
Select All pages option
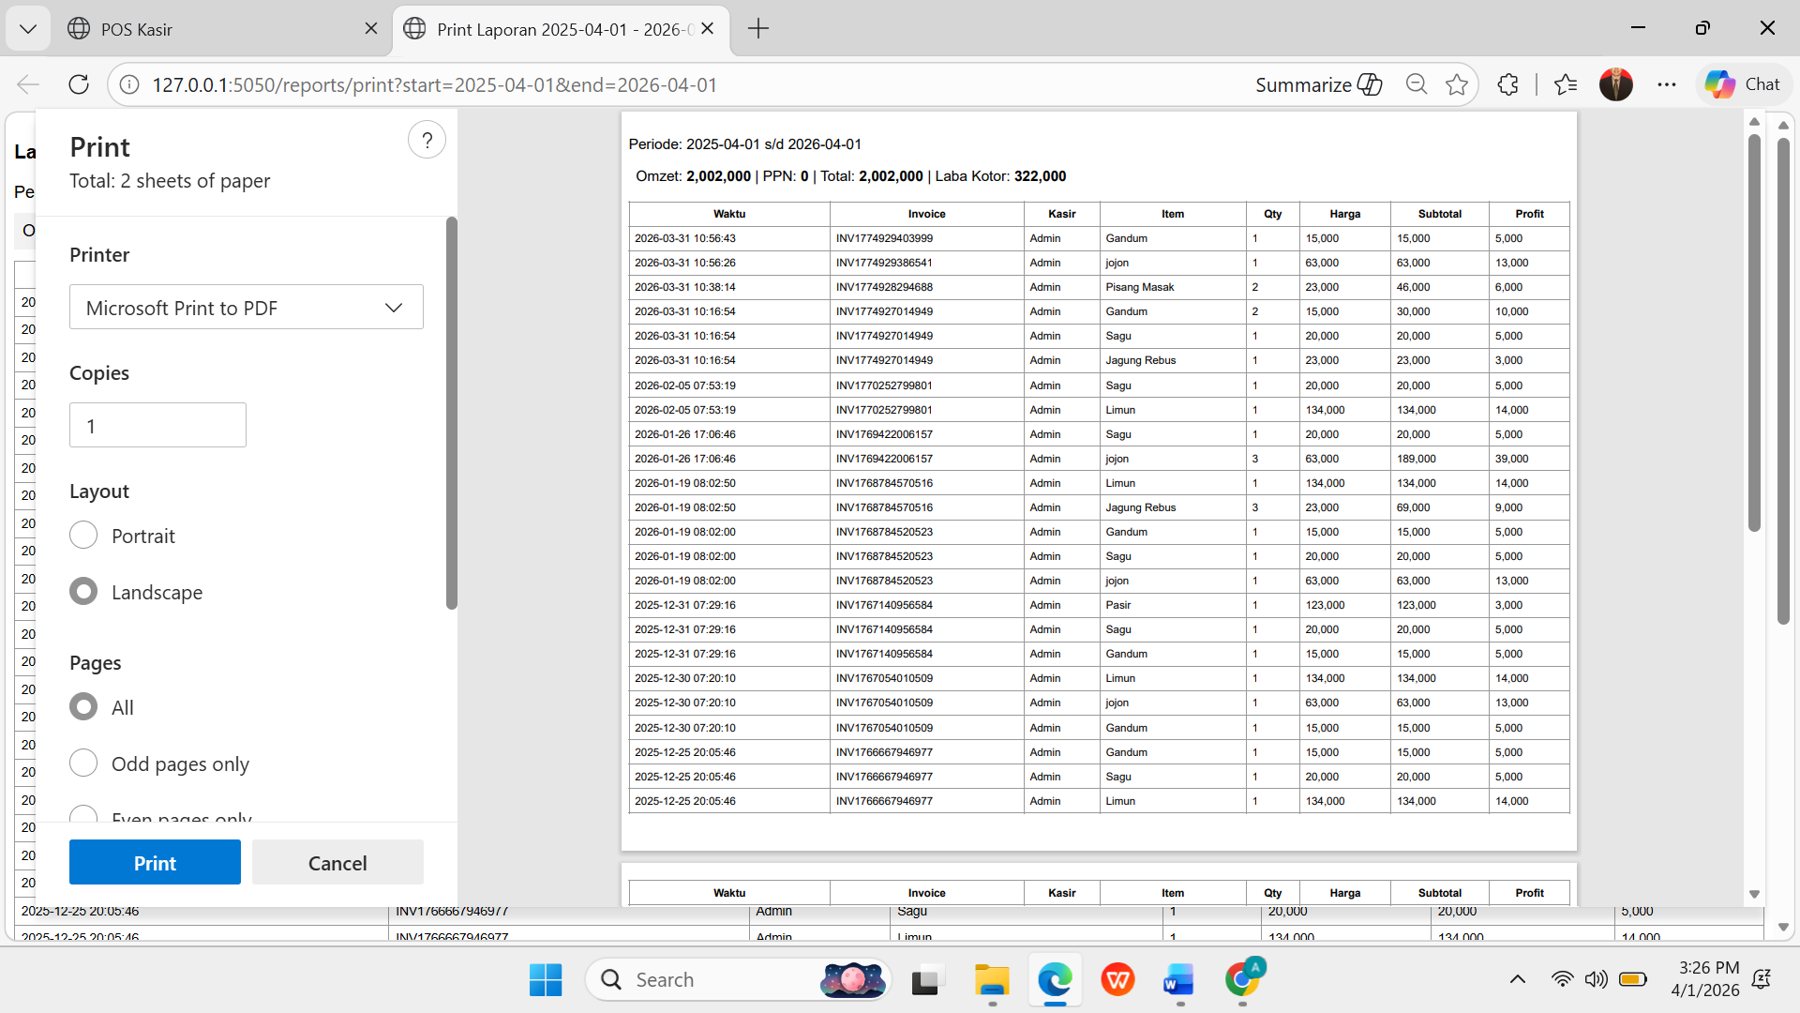pos(84,707)
